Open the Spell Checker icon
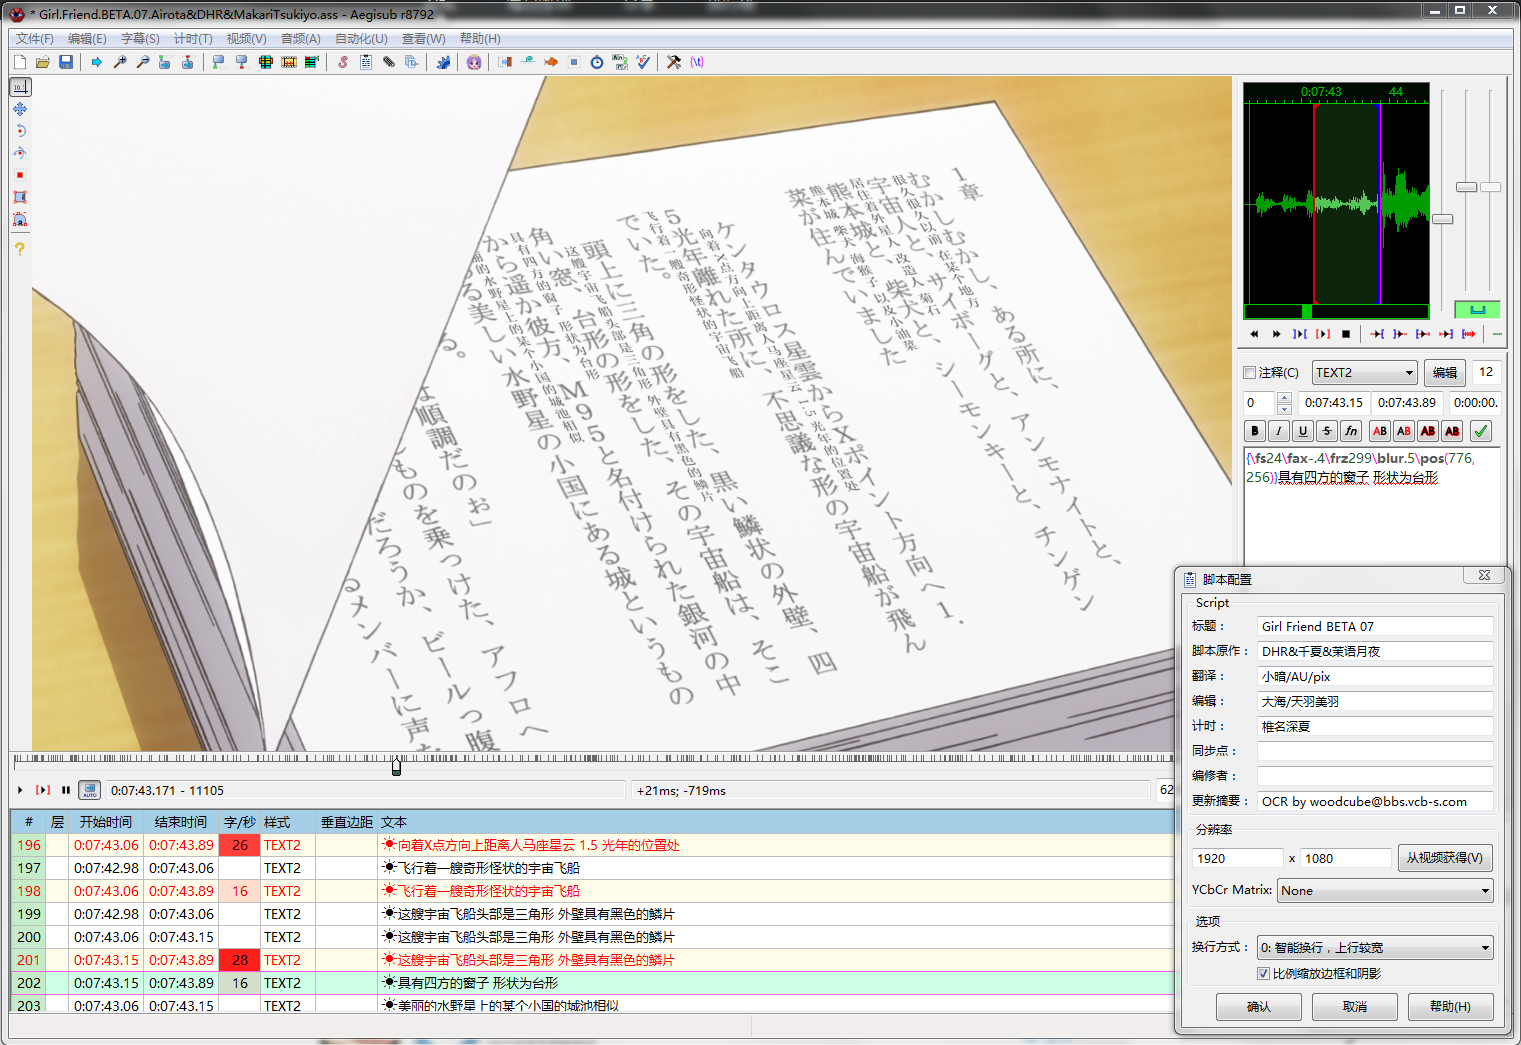1521x1045 pixels. tap(643, 62)
